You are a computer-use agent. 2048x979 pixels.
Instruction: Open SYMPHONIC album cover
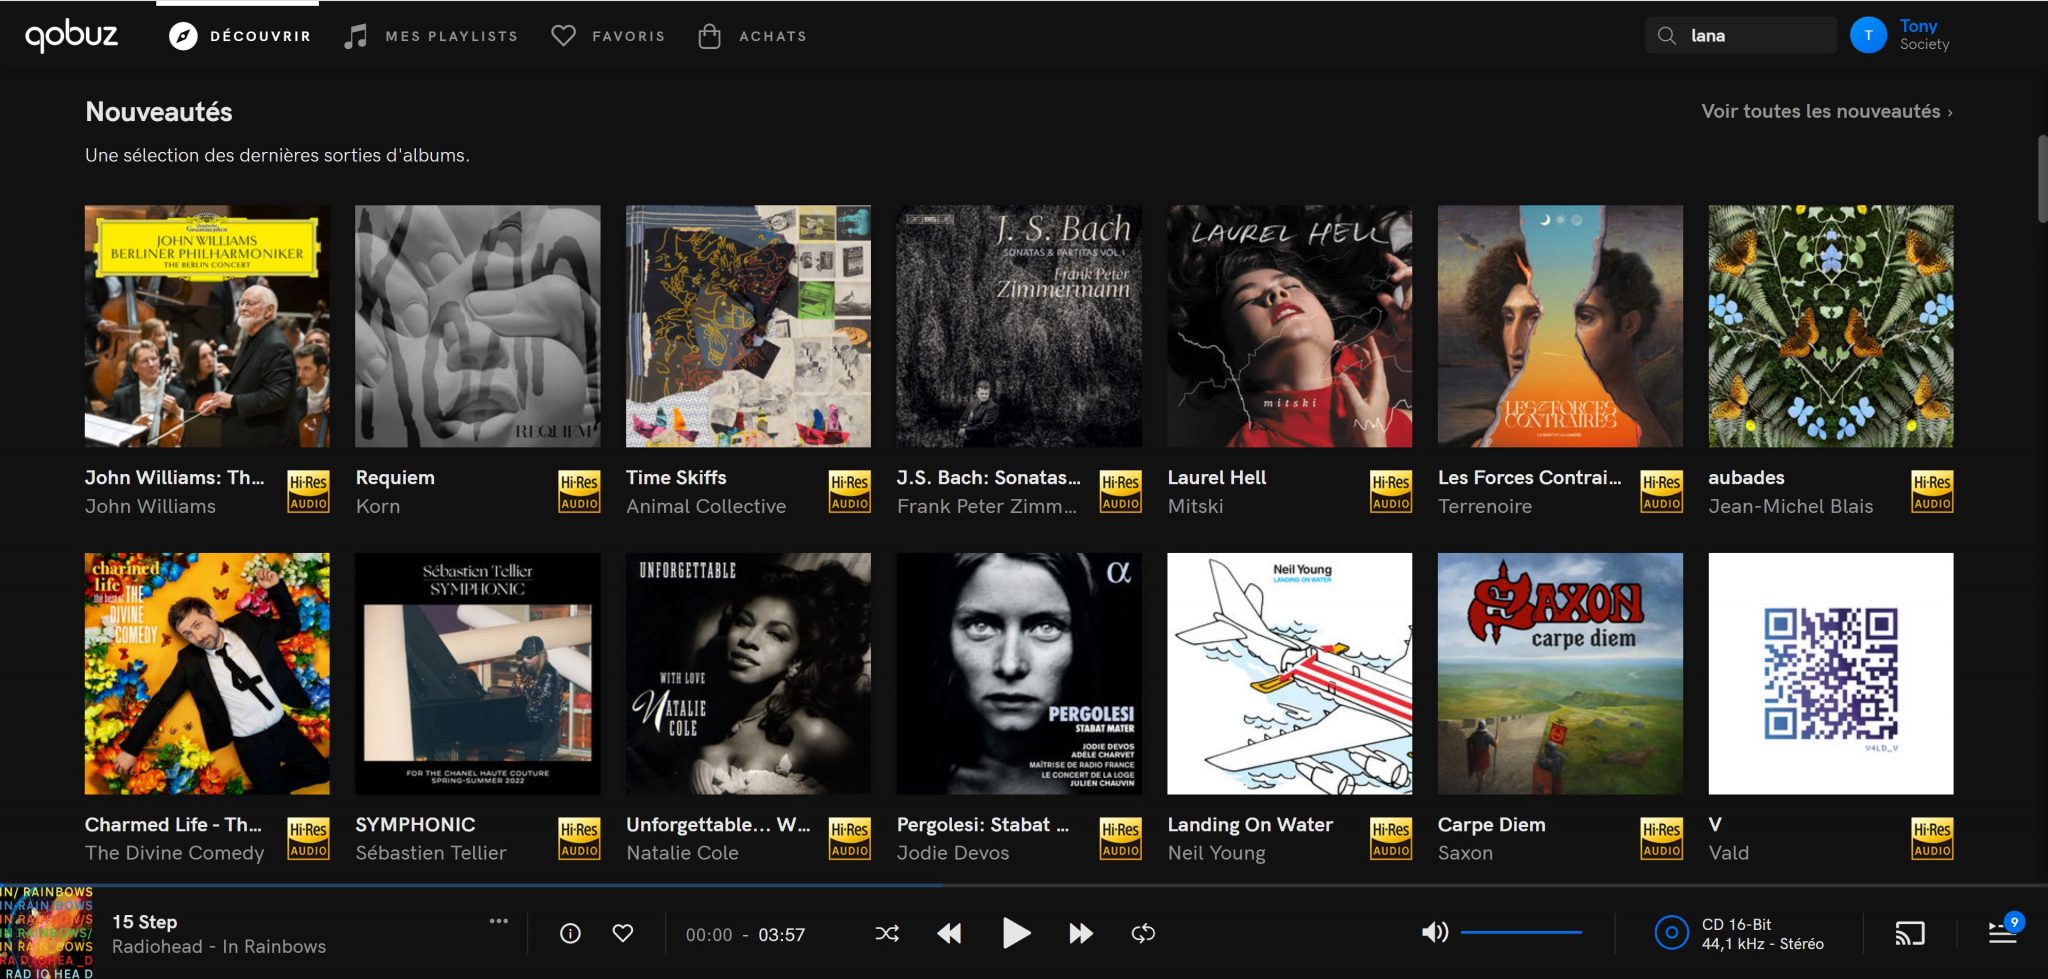coord(478,674)
